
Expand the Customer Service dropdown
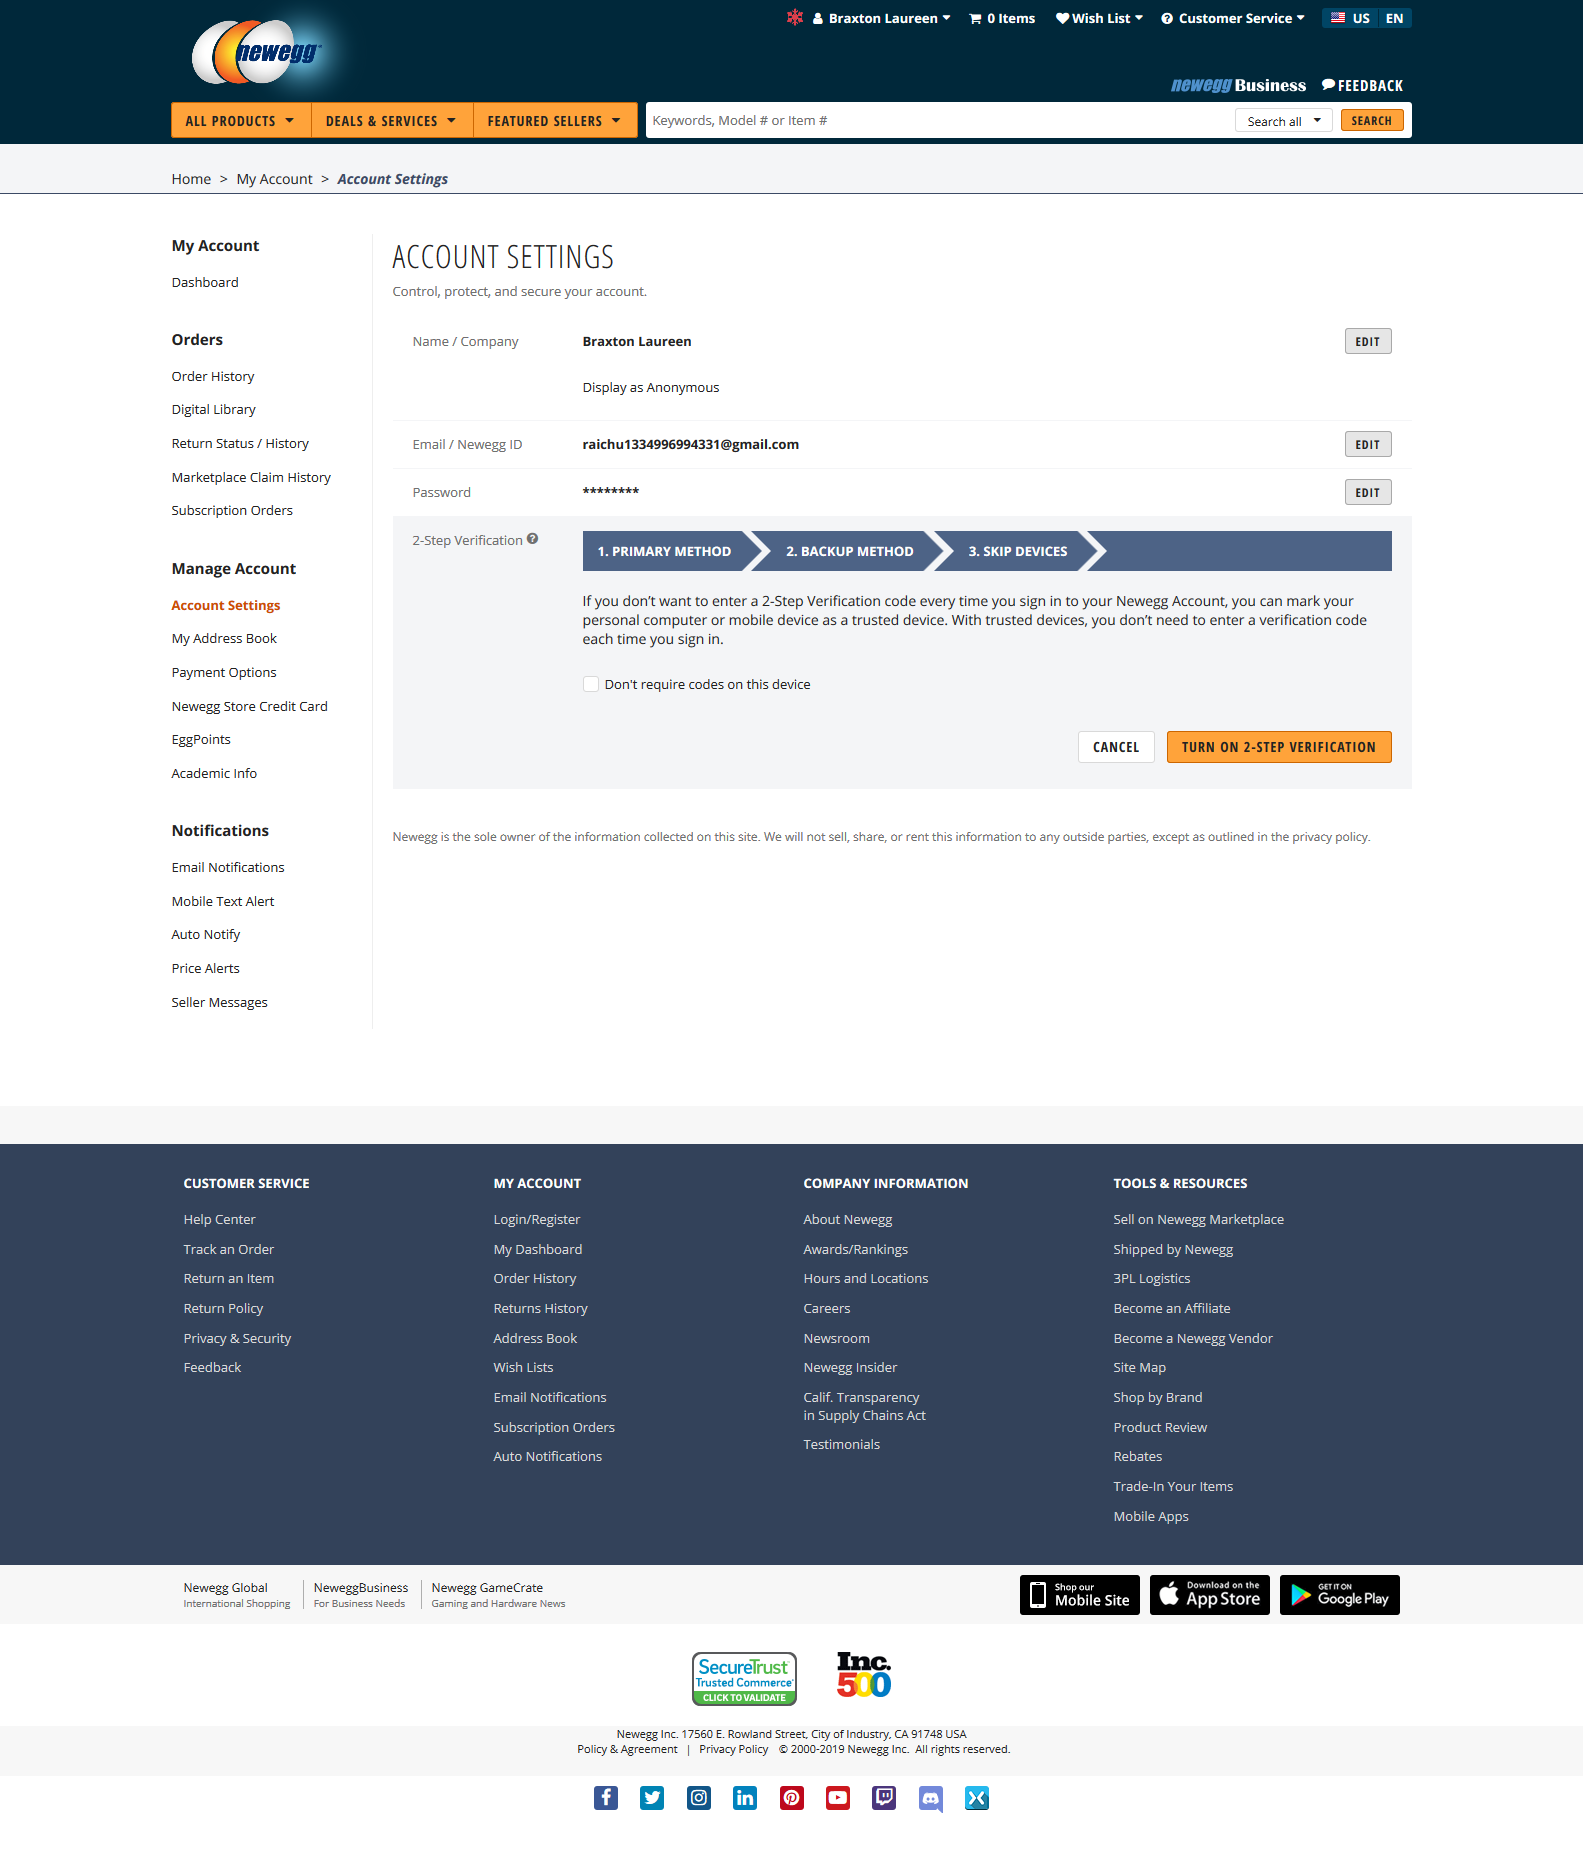click(1232, 18)
